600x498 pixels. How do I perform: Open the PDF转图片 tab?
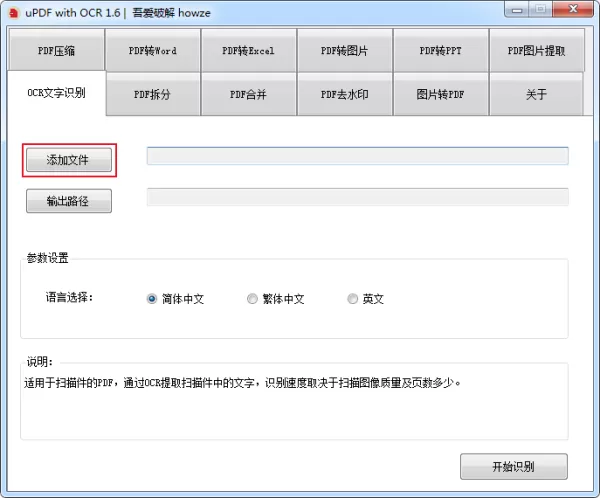(345, 50)
